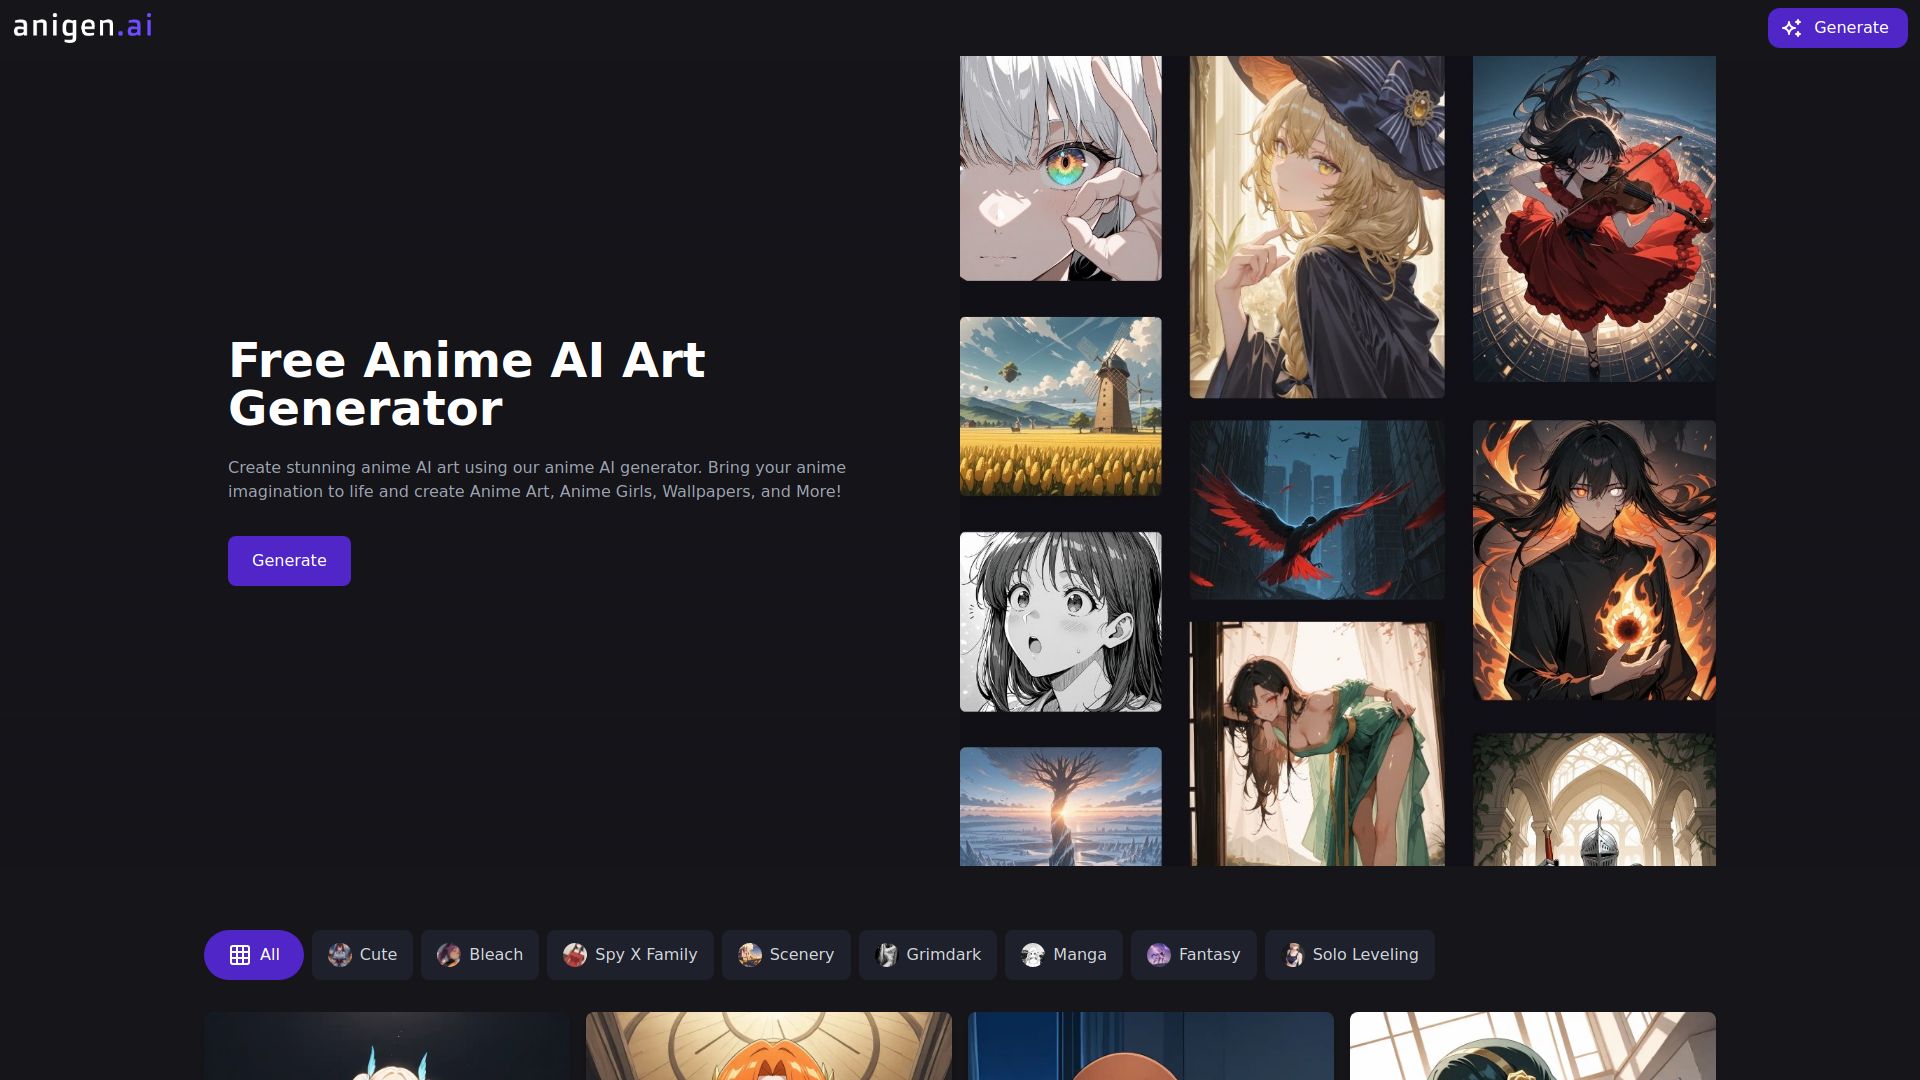Open the windmill tulip field image

pos(1060,406)
